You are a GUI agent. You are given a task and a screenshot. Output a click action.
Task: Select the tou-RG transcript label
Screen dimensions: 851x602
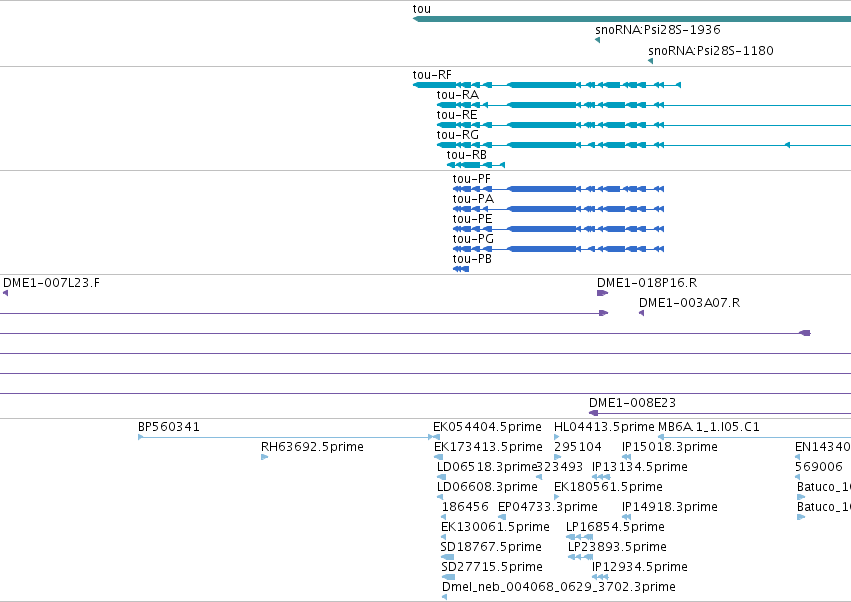click(x=458, y=135)
